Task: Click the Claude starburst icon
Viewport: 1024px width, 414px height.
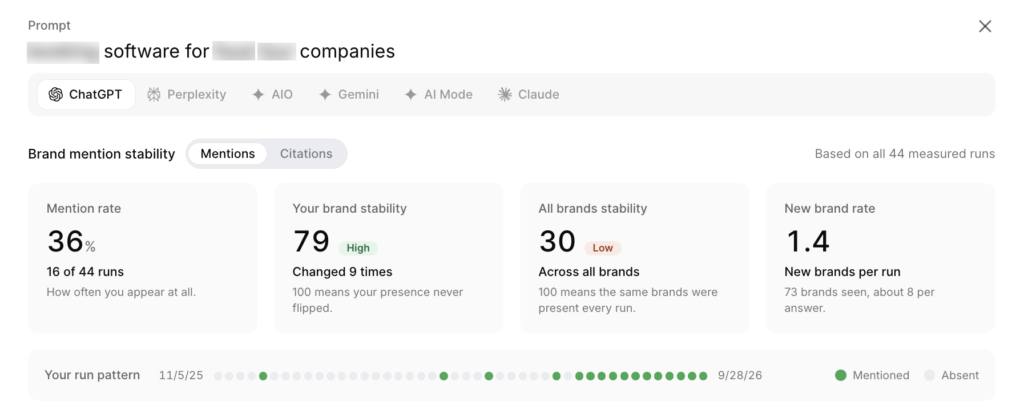Action: [x=505, y=95]
